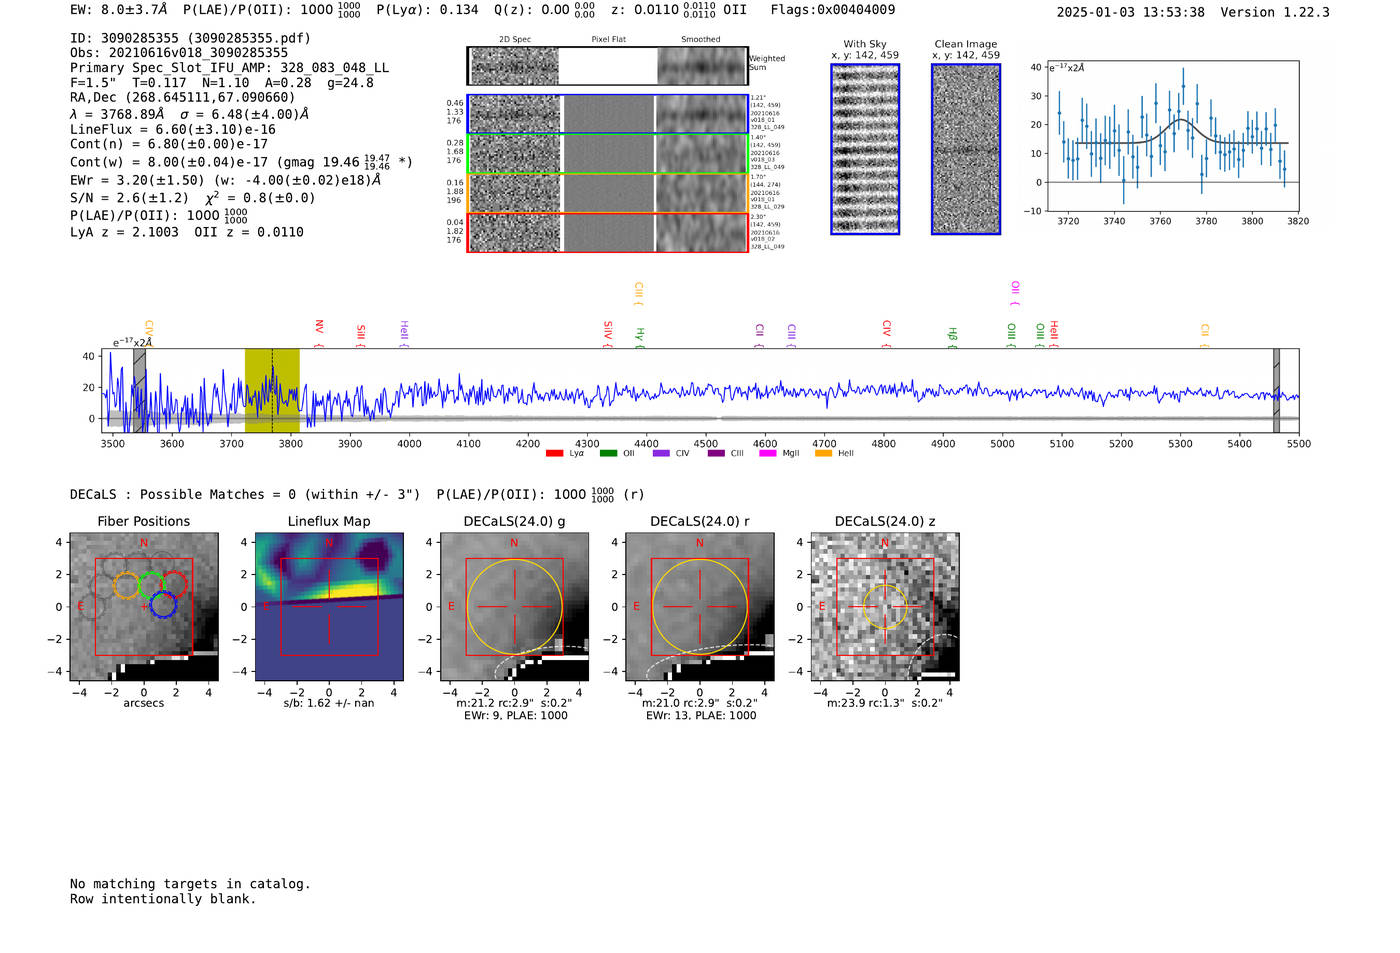The image size is (1400, 953).
Task: Select the green-bordered 2D fiber spectrum row
Action: click(608, 154)
